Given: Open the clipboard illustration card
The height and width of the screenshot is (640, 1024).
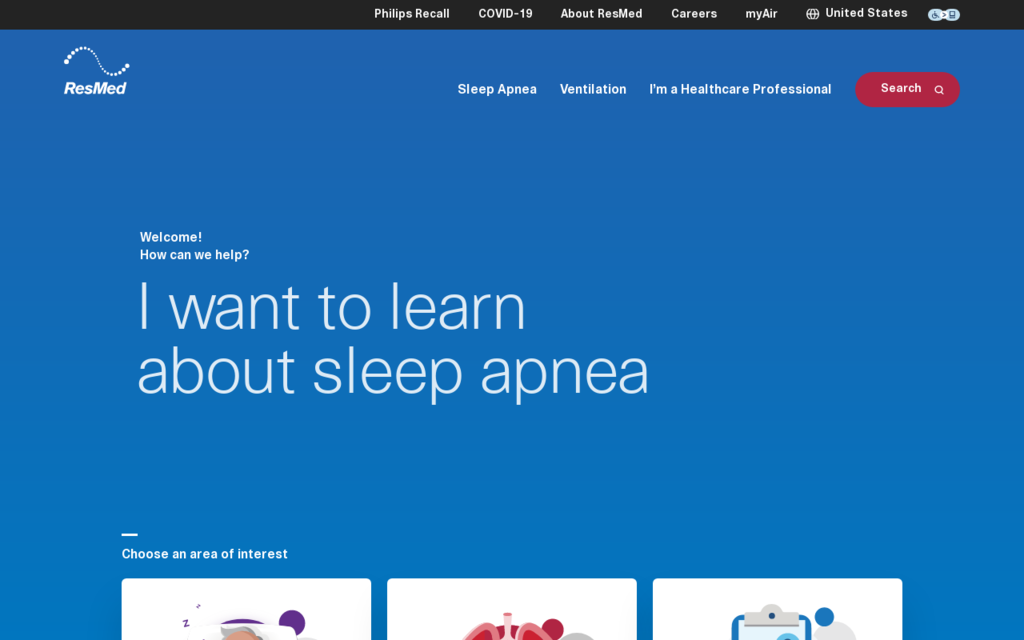Looking at the screenshot, I should [x=777, y=610].
